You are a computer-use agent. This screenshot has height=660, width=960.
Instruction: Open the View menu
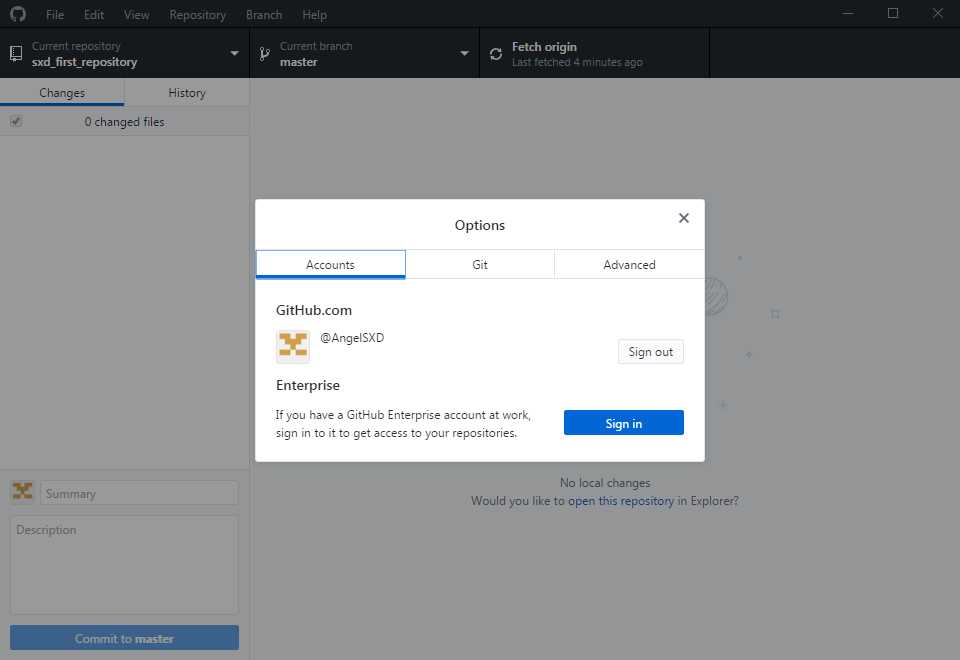(x=137, y=14)
